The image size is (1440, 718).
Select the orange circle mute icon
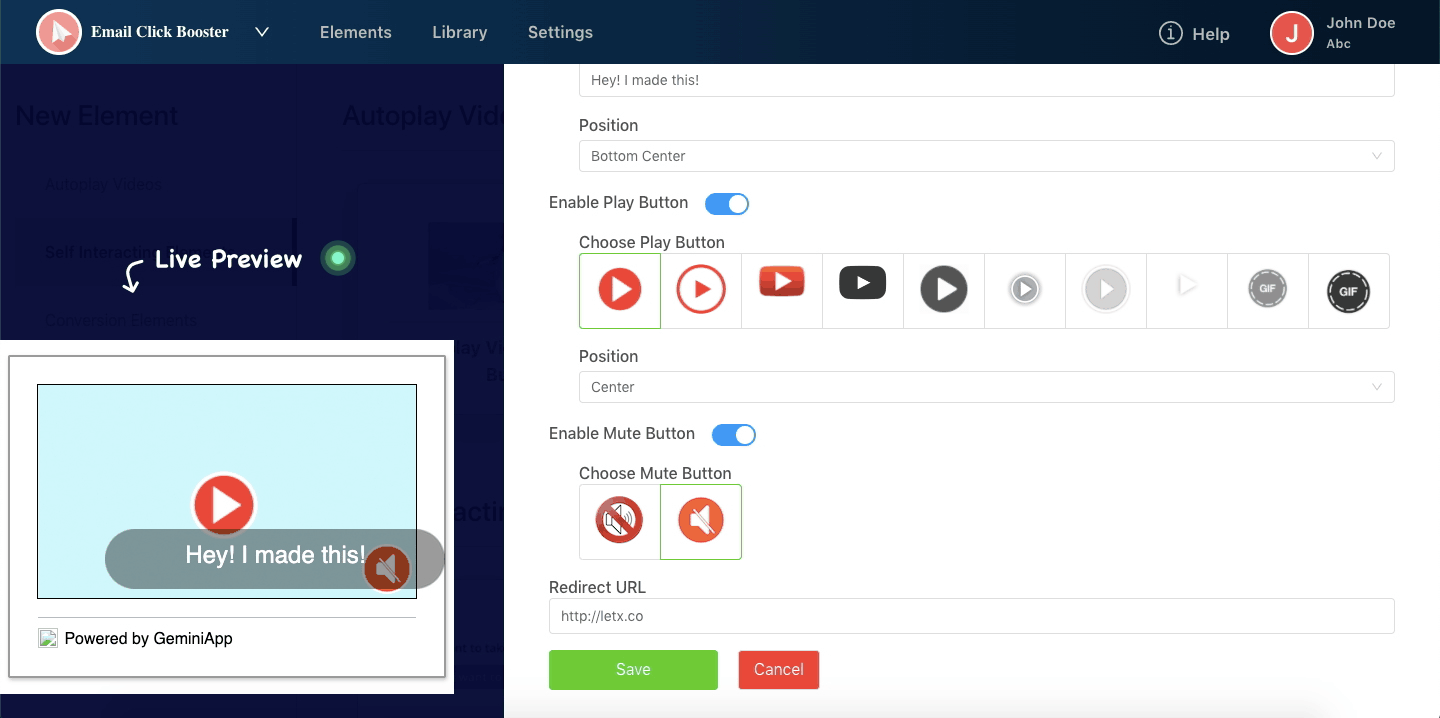[701, 521]
